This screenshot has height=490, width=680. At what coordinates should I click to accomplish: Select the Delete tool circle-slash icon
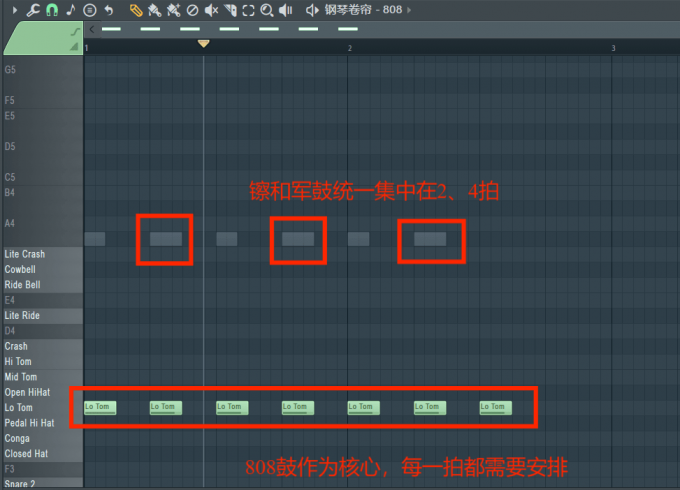click(x=193, y=10)
